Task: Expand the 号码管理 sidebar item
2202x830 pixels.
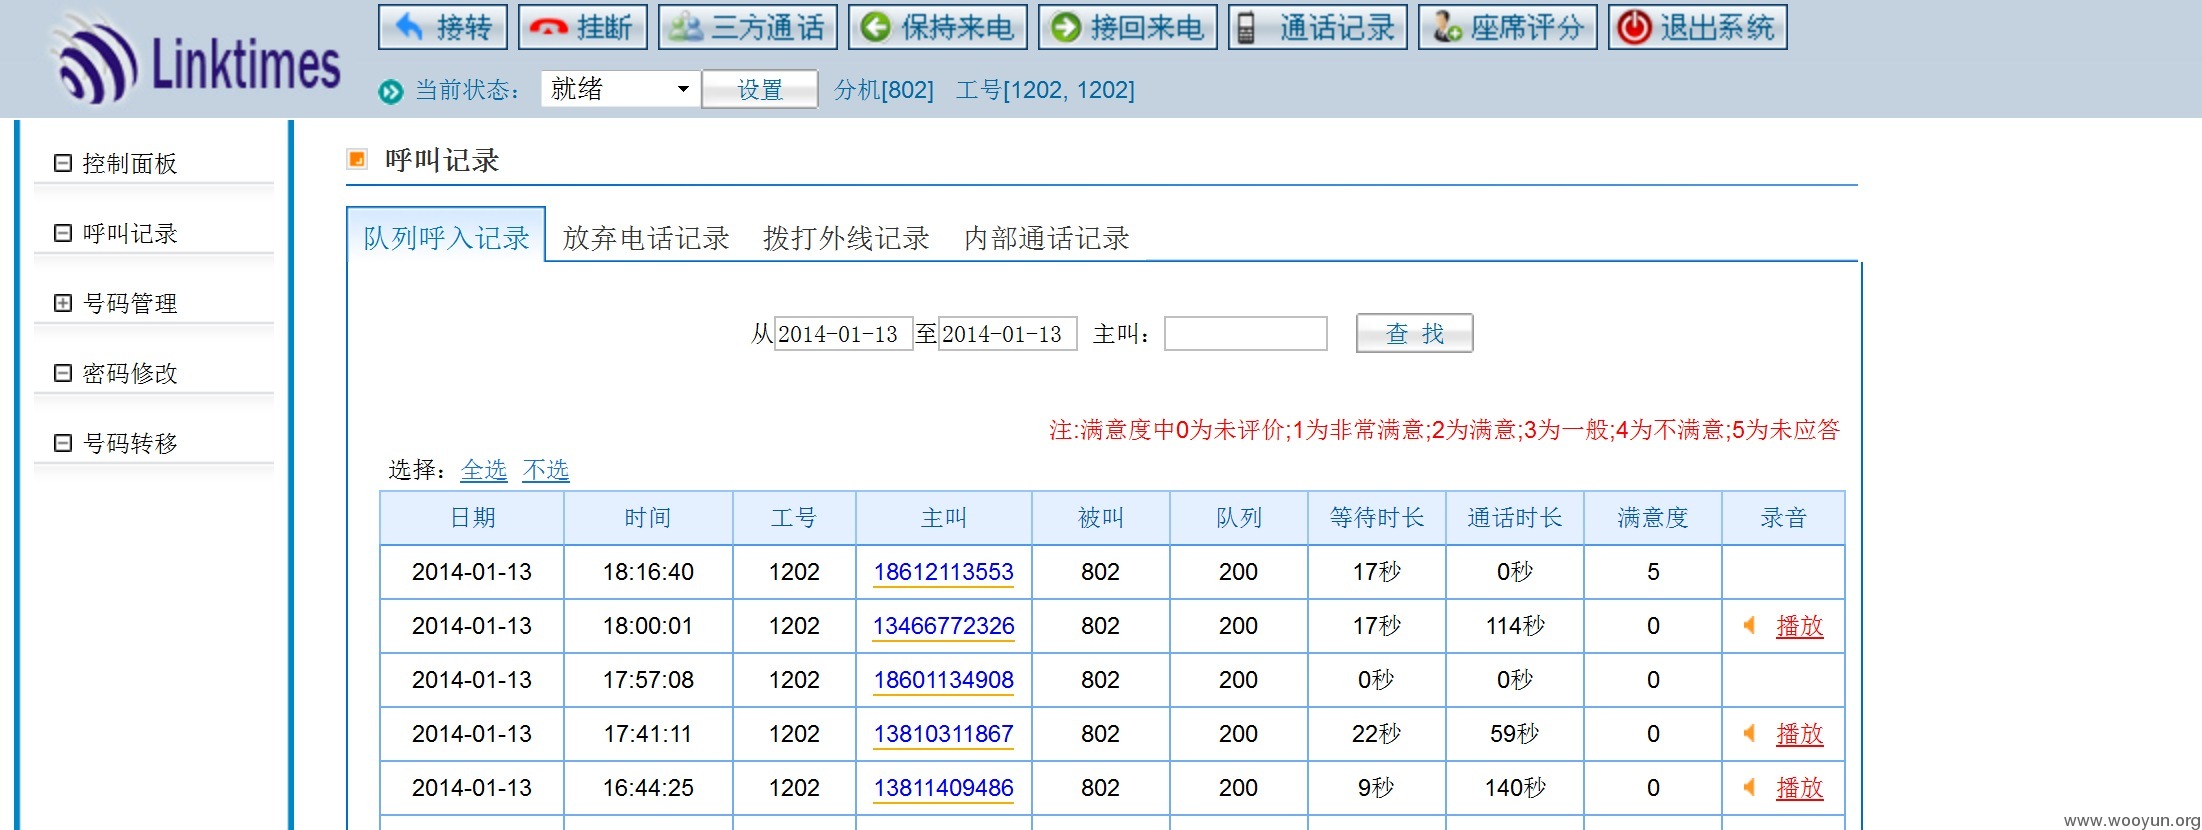Action: pos(63,303)
